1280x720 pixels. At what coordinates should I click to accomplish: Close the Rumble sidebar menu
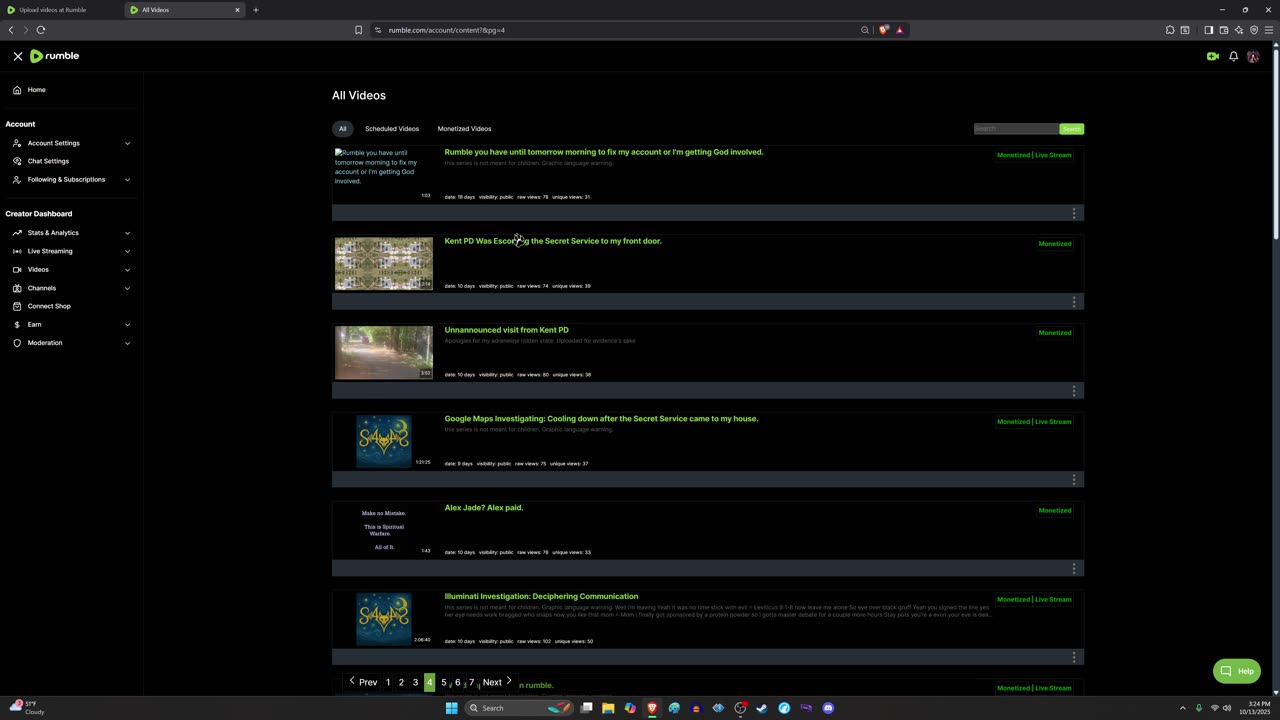18,56
